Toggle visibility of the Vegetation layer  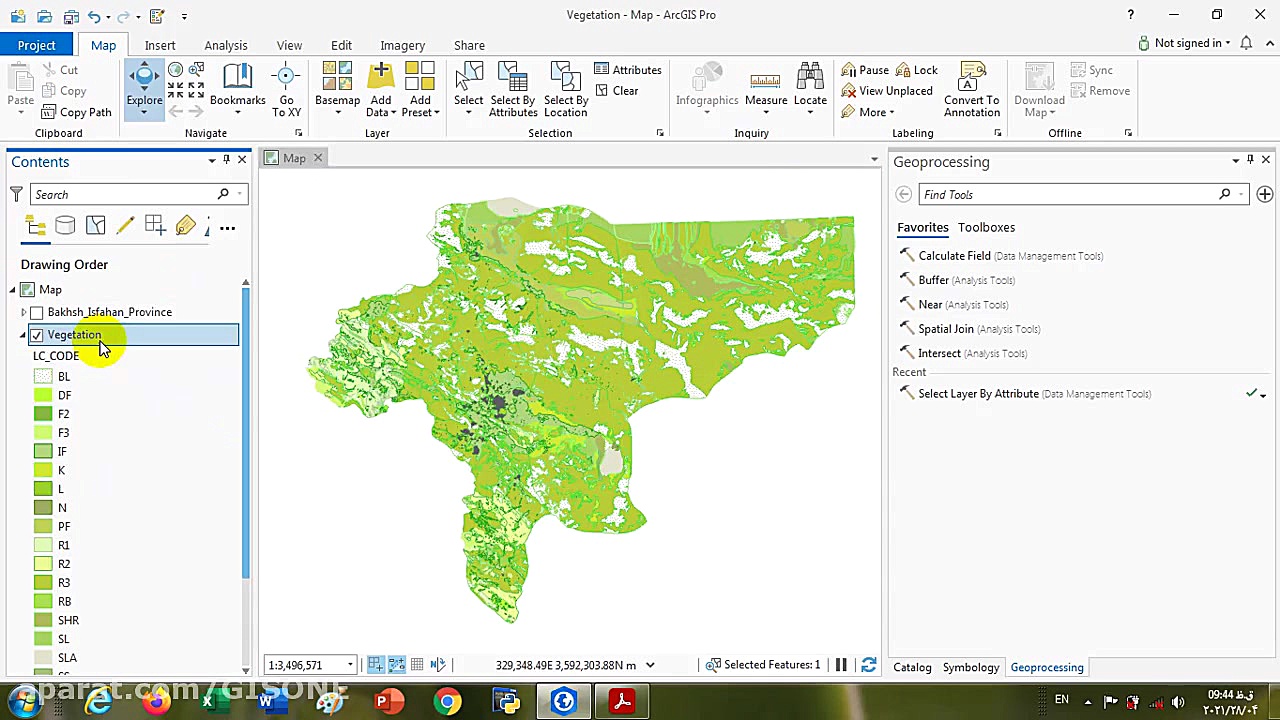(x=36, y=335)
